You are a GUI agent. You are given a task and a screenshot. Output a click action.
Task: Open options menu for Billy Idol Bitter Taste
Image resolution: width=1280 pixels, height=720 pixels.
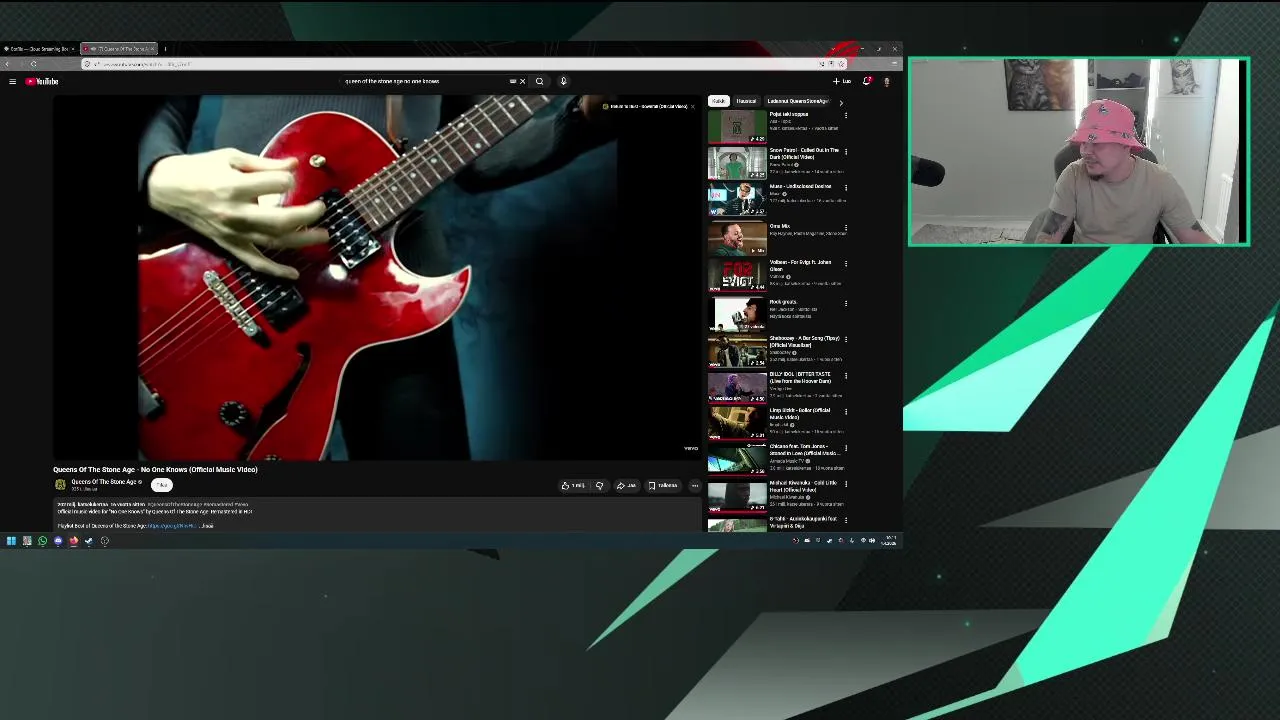(x=846, y=376)
